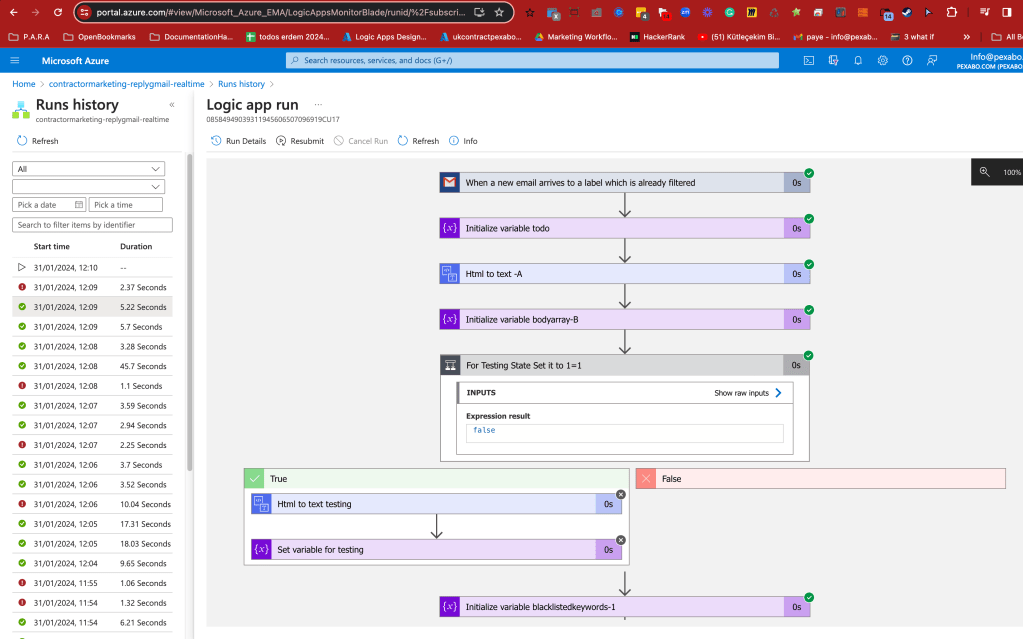Click the green check on the True branch
1023x639 pixels.
[254, 478]
